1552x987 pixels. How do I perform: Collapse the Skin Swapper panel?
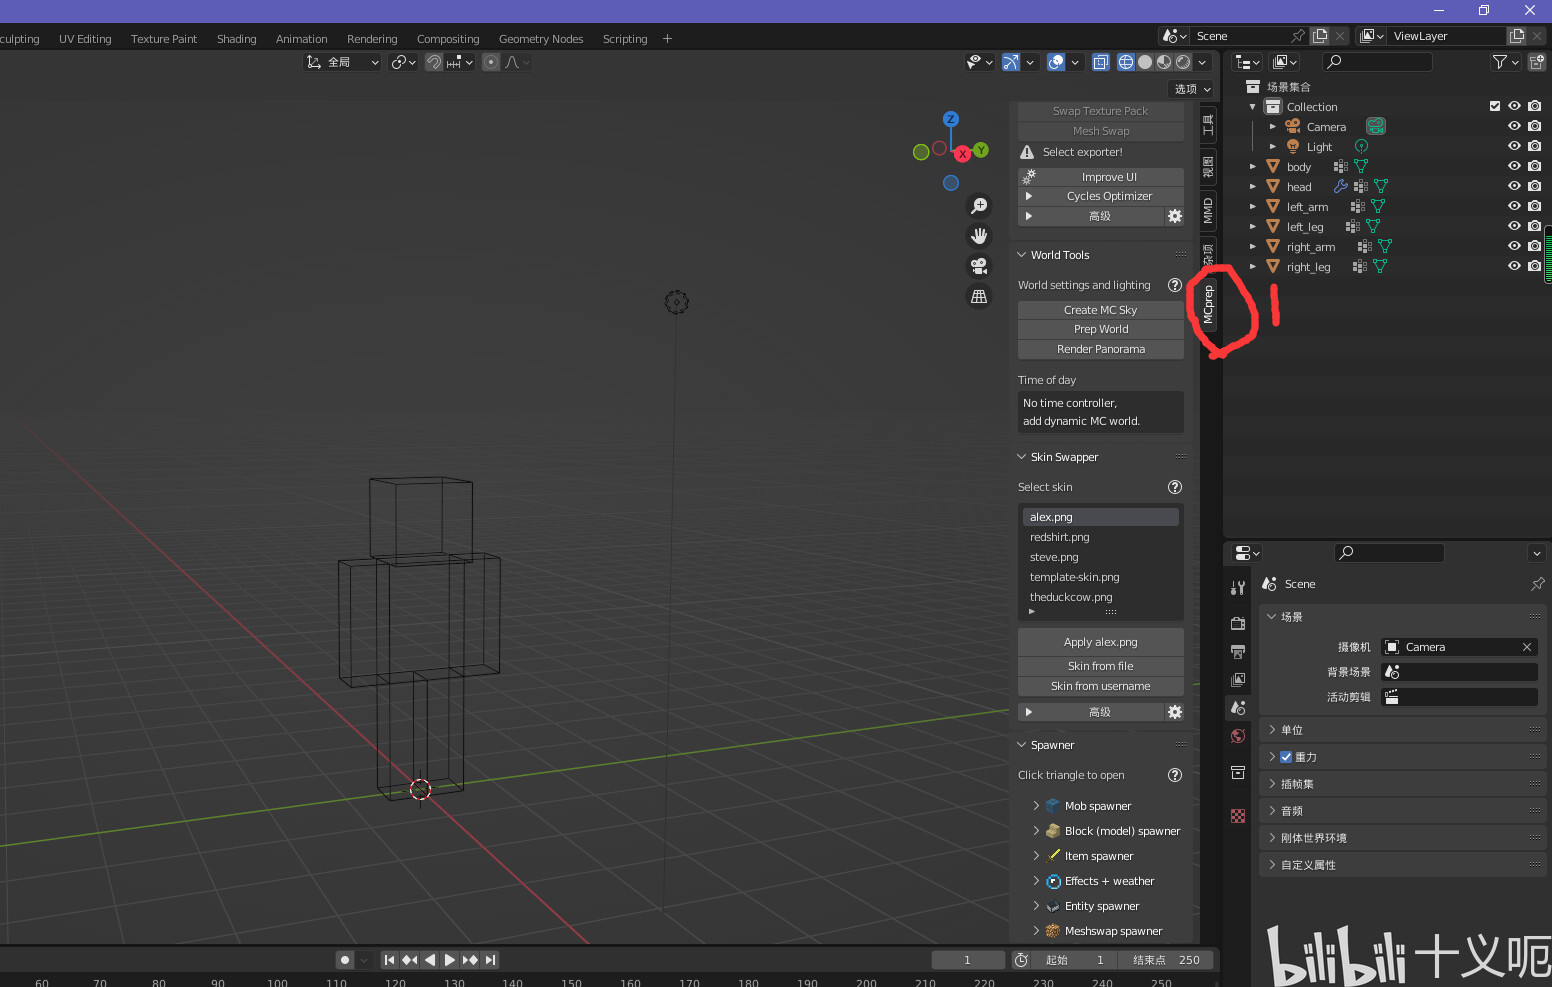point(1022,457)
